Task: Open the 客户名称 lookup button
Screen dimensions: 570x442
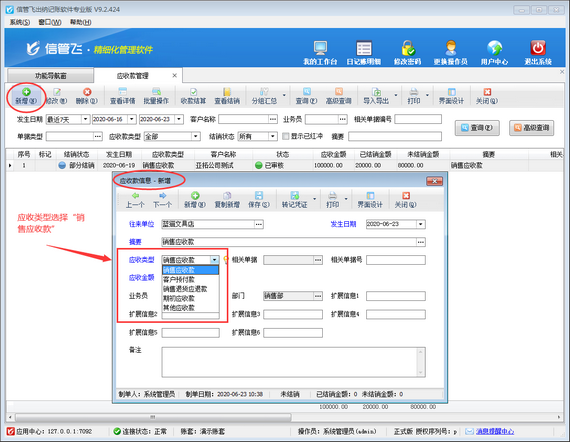Action: click(x=273, y=119)
